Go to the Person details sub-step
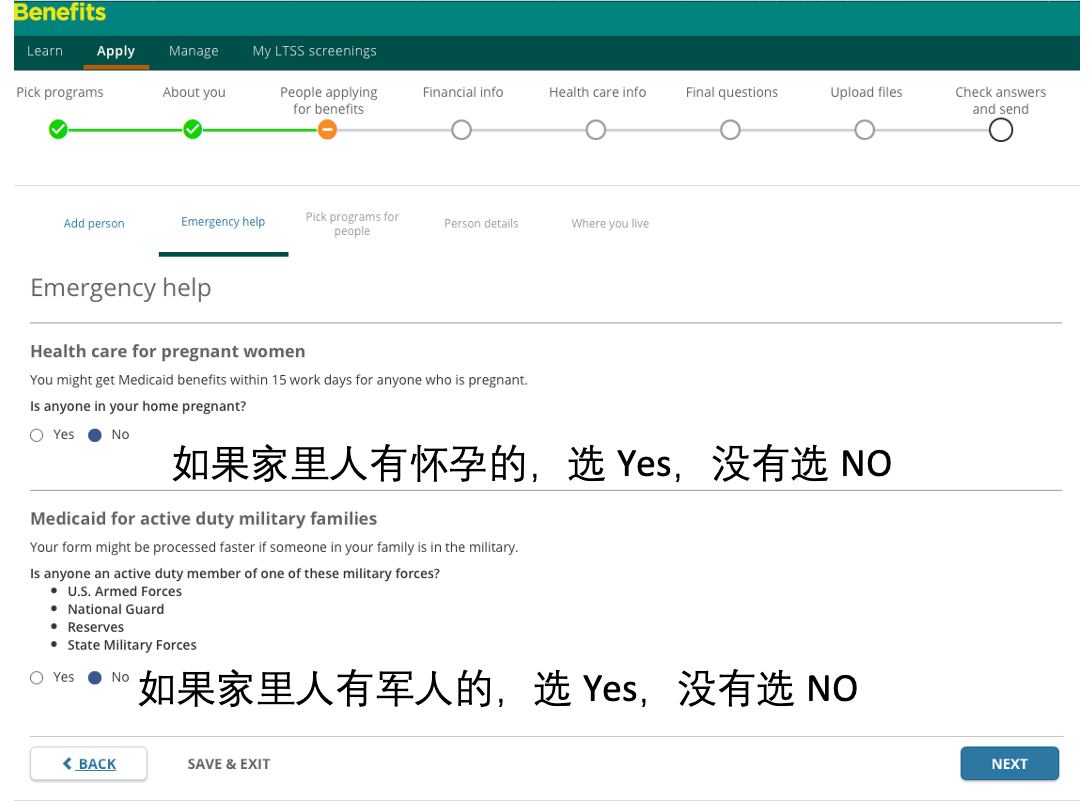The image size is (1091, 803). 481,223
